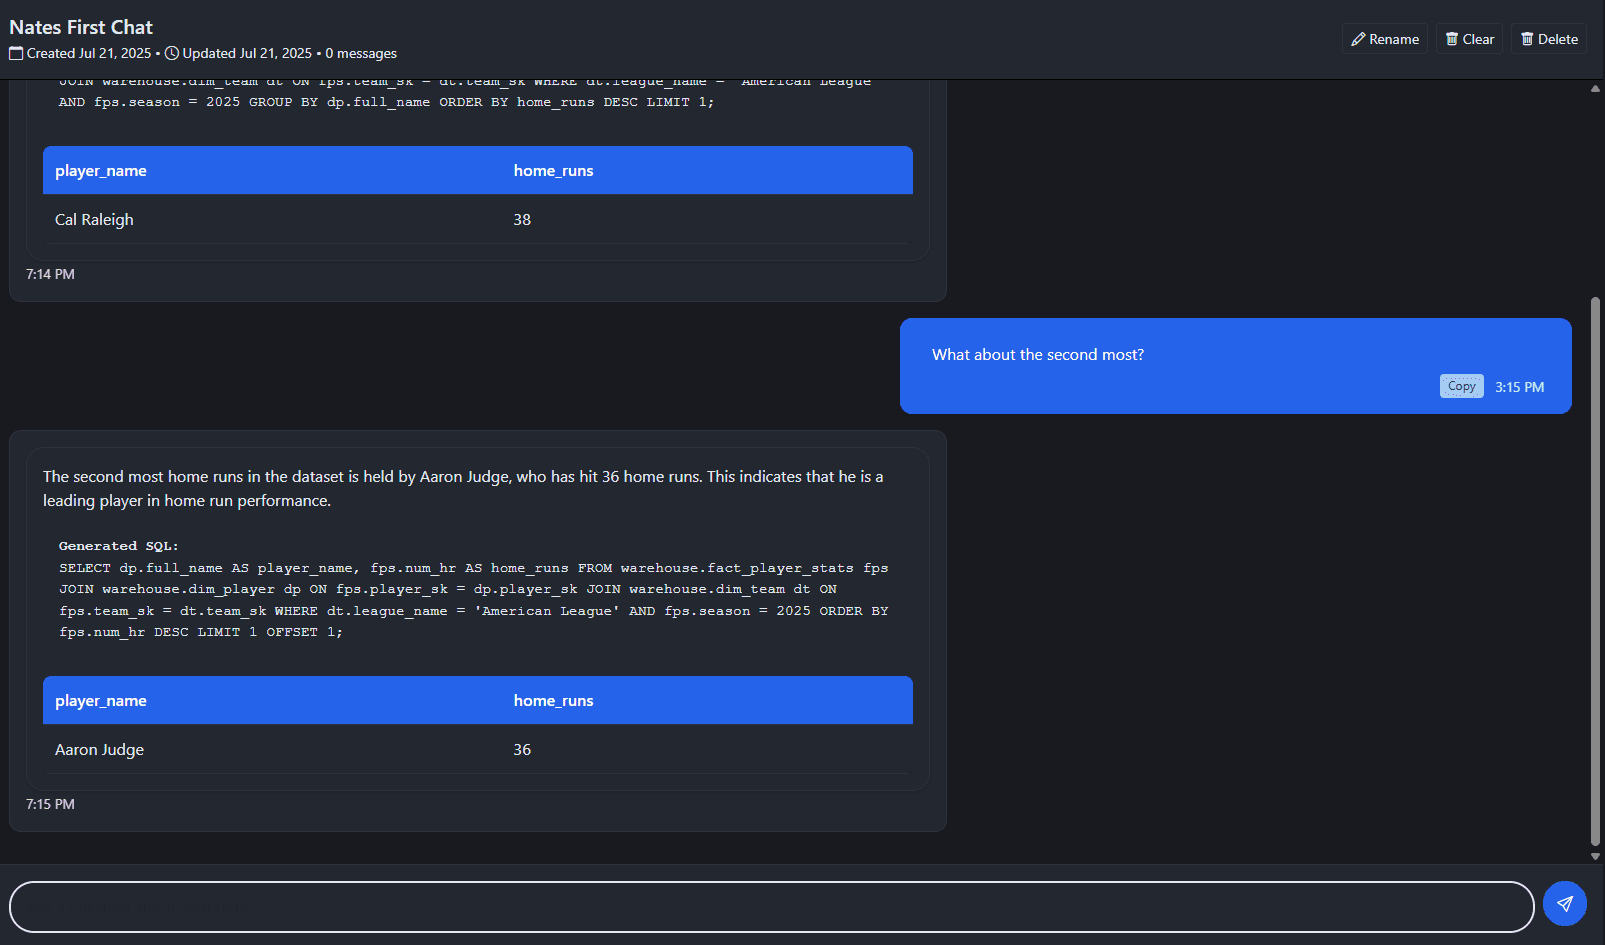Image resolution: width=1605 pixels, height=945 pixels.
Task: Copy the 'What about the second most?' message
Action: [1461, 386]
